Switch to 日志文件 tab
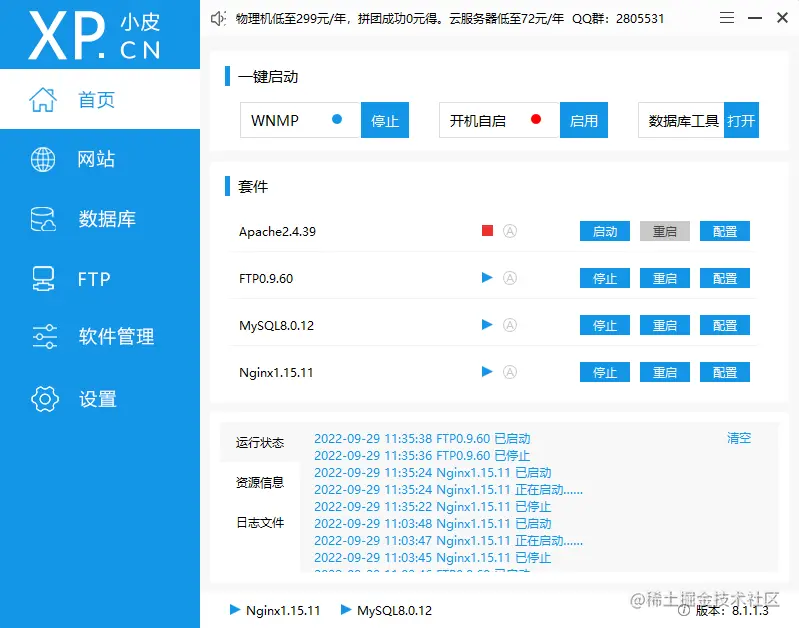799x628 pixels. coord(260,522)
